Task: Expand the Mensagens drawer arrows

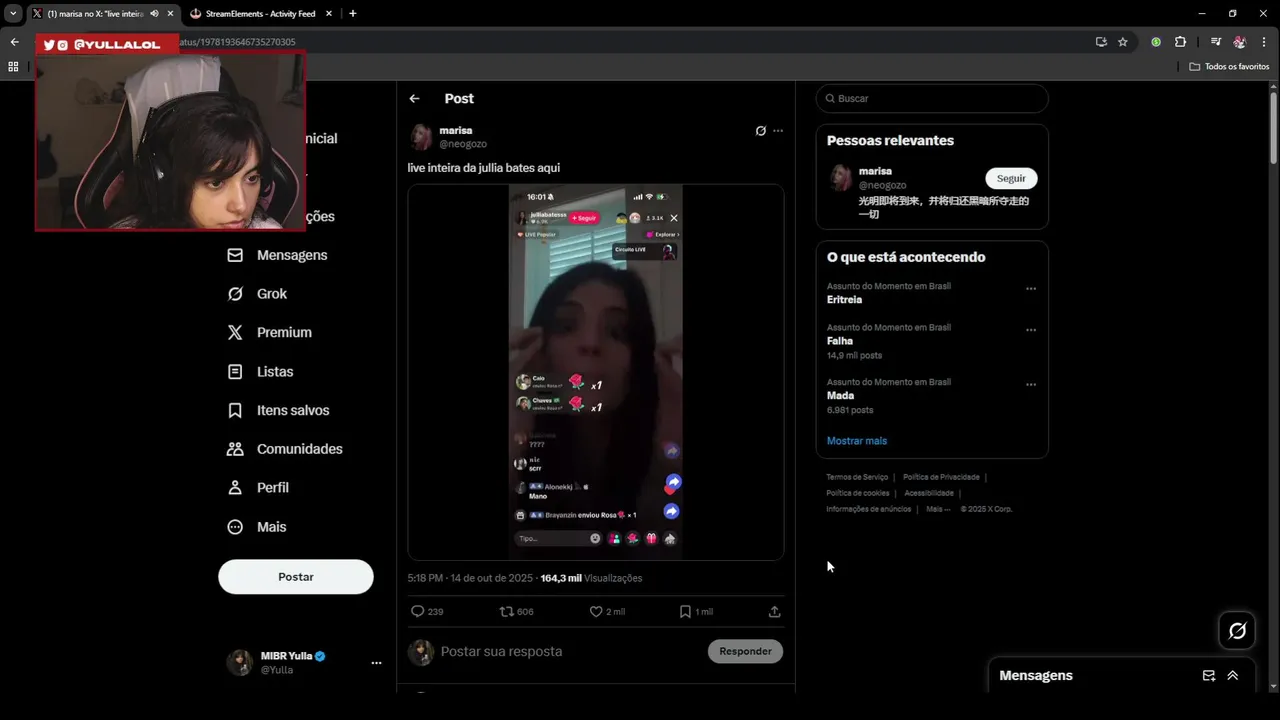Action: [x=1232, y=676]
